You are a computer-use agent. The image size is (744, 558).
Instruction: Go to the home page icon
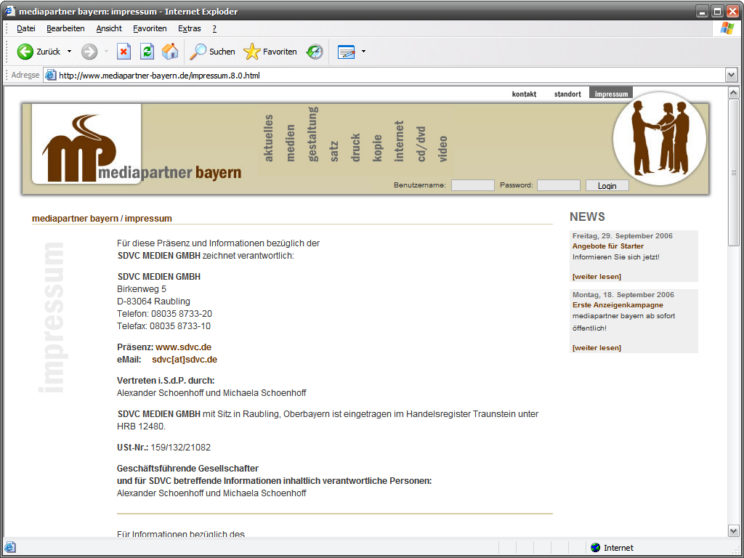170,51
